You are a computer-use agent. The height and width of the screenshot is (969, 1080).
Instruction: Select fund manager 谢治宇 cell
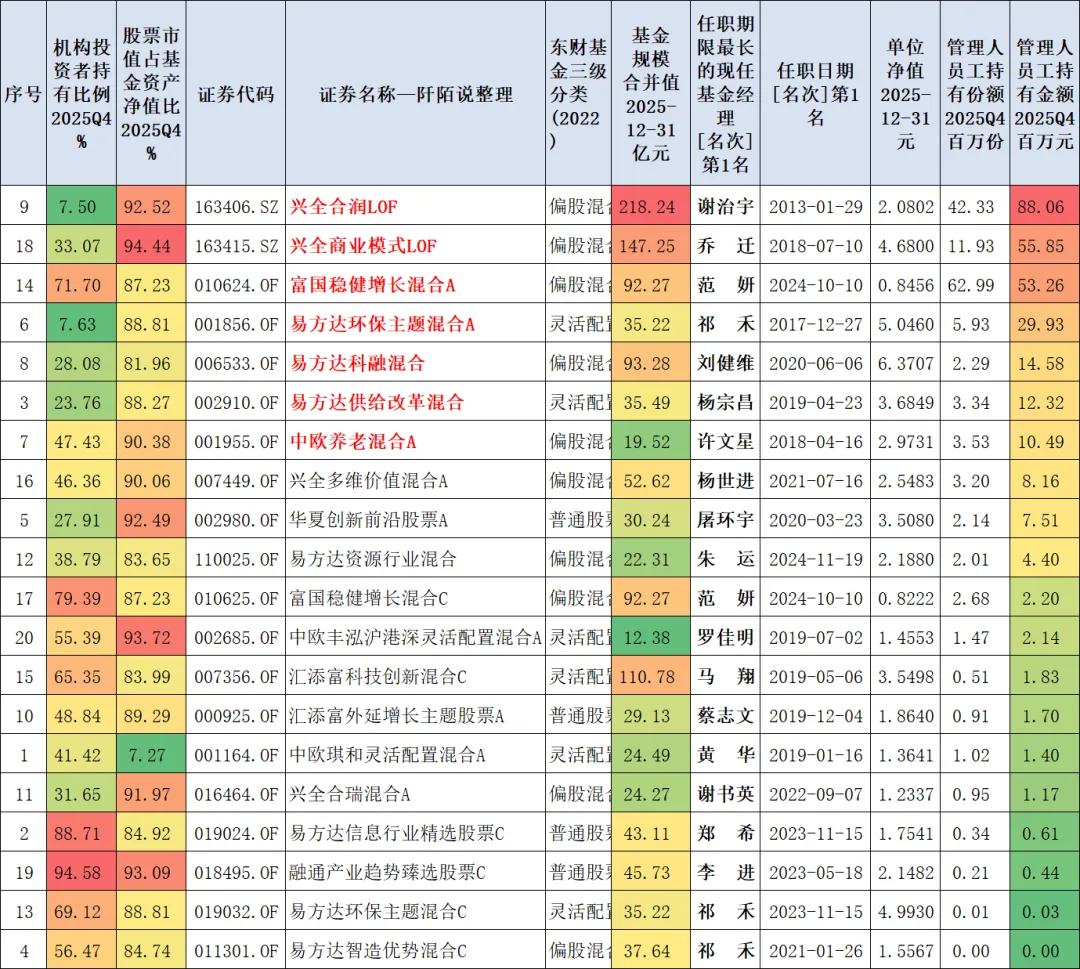click(x=725, y=207)
